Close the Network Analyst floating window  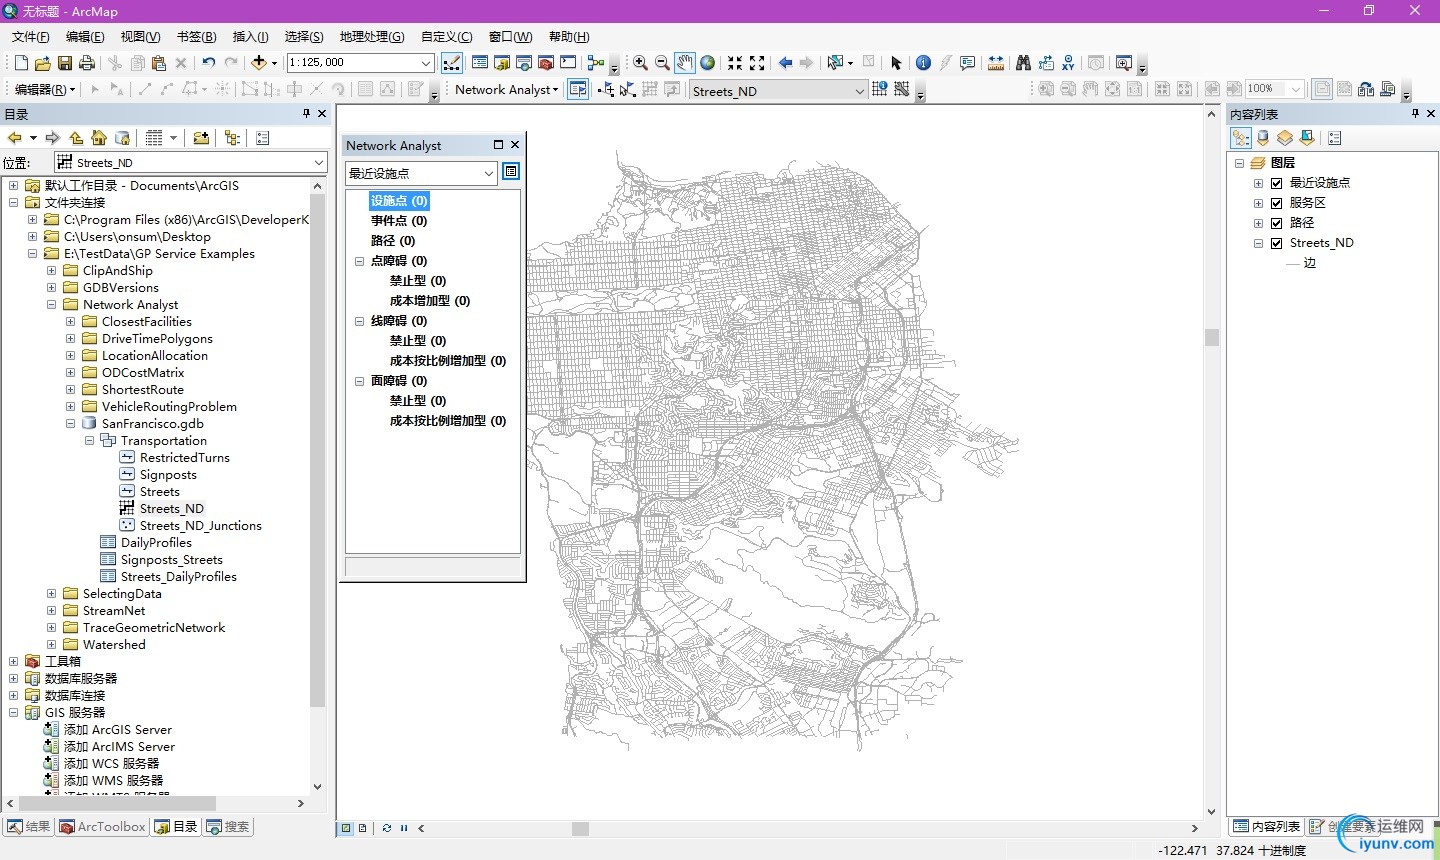515,145
